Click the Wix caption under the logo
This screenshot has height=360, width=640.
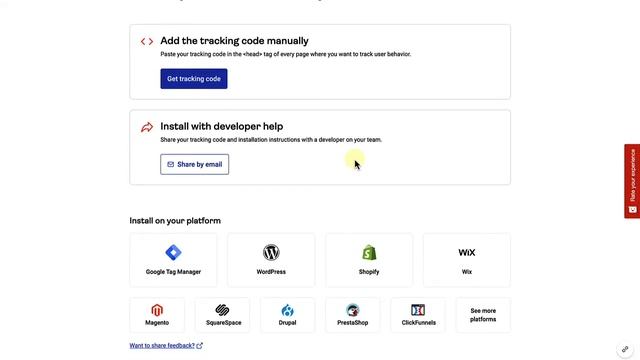pyautogui.click(x=467, y=272)
